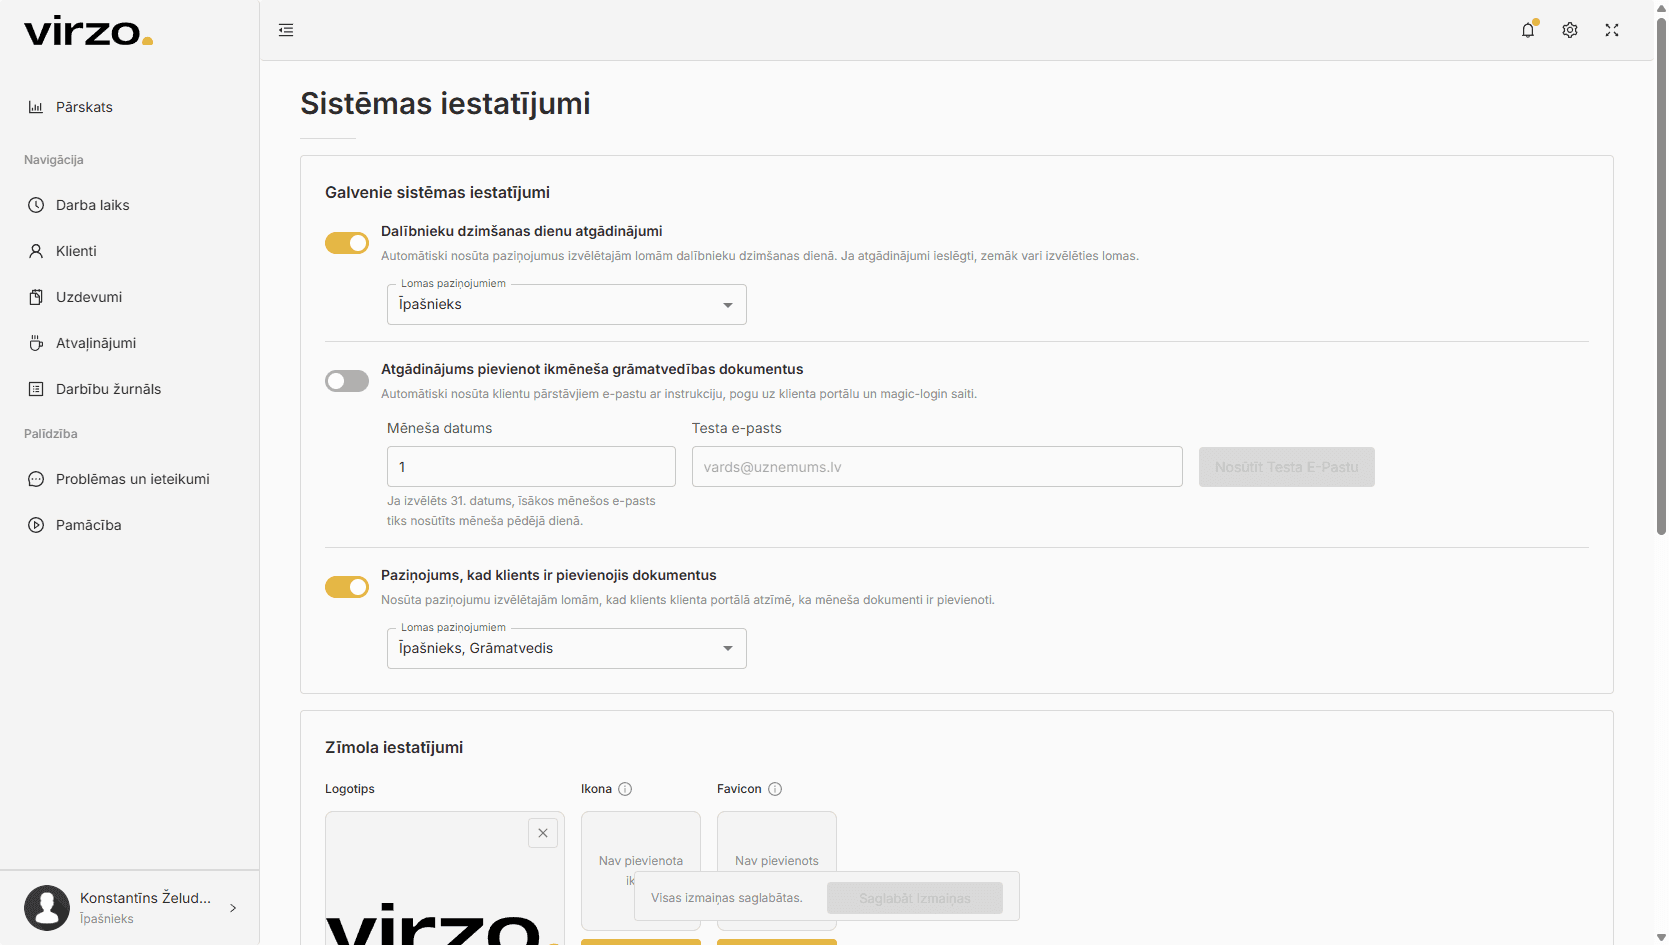Screen dimensions: 1669x945
Task: Click the Problēmas un ieteikumi chat icon
Action: (36, 479)
